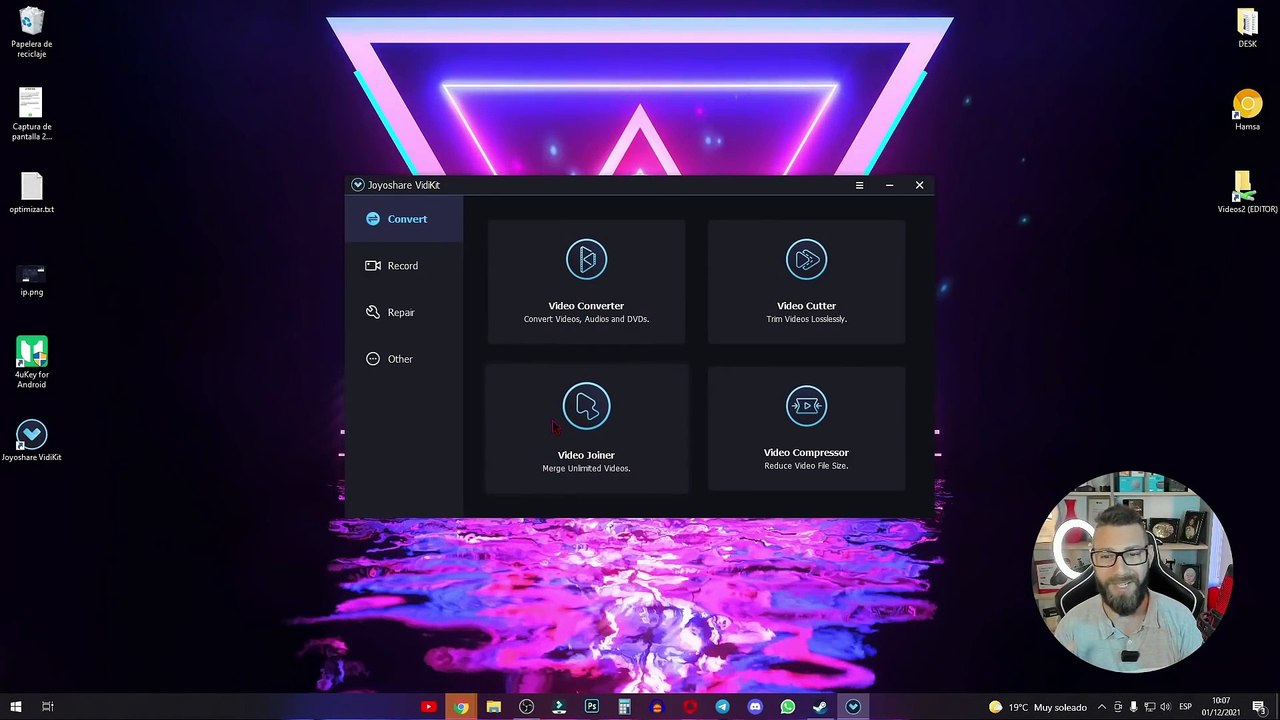Open the Video Converter tool
1280x720 pixels.
click(x=586, y=282)
